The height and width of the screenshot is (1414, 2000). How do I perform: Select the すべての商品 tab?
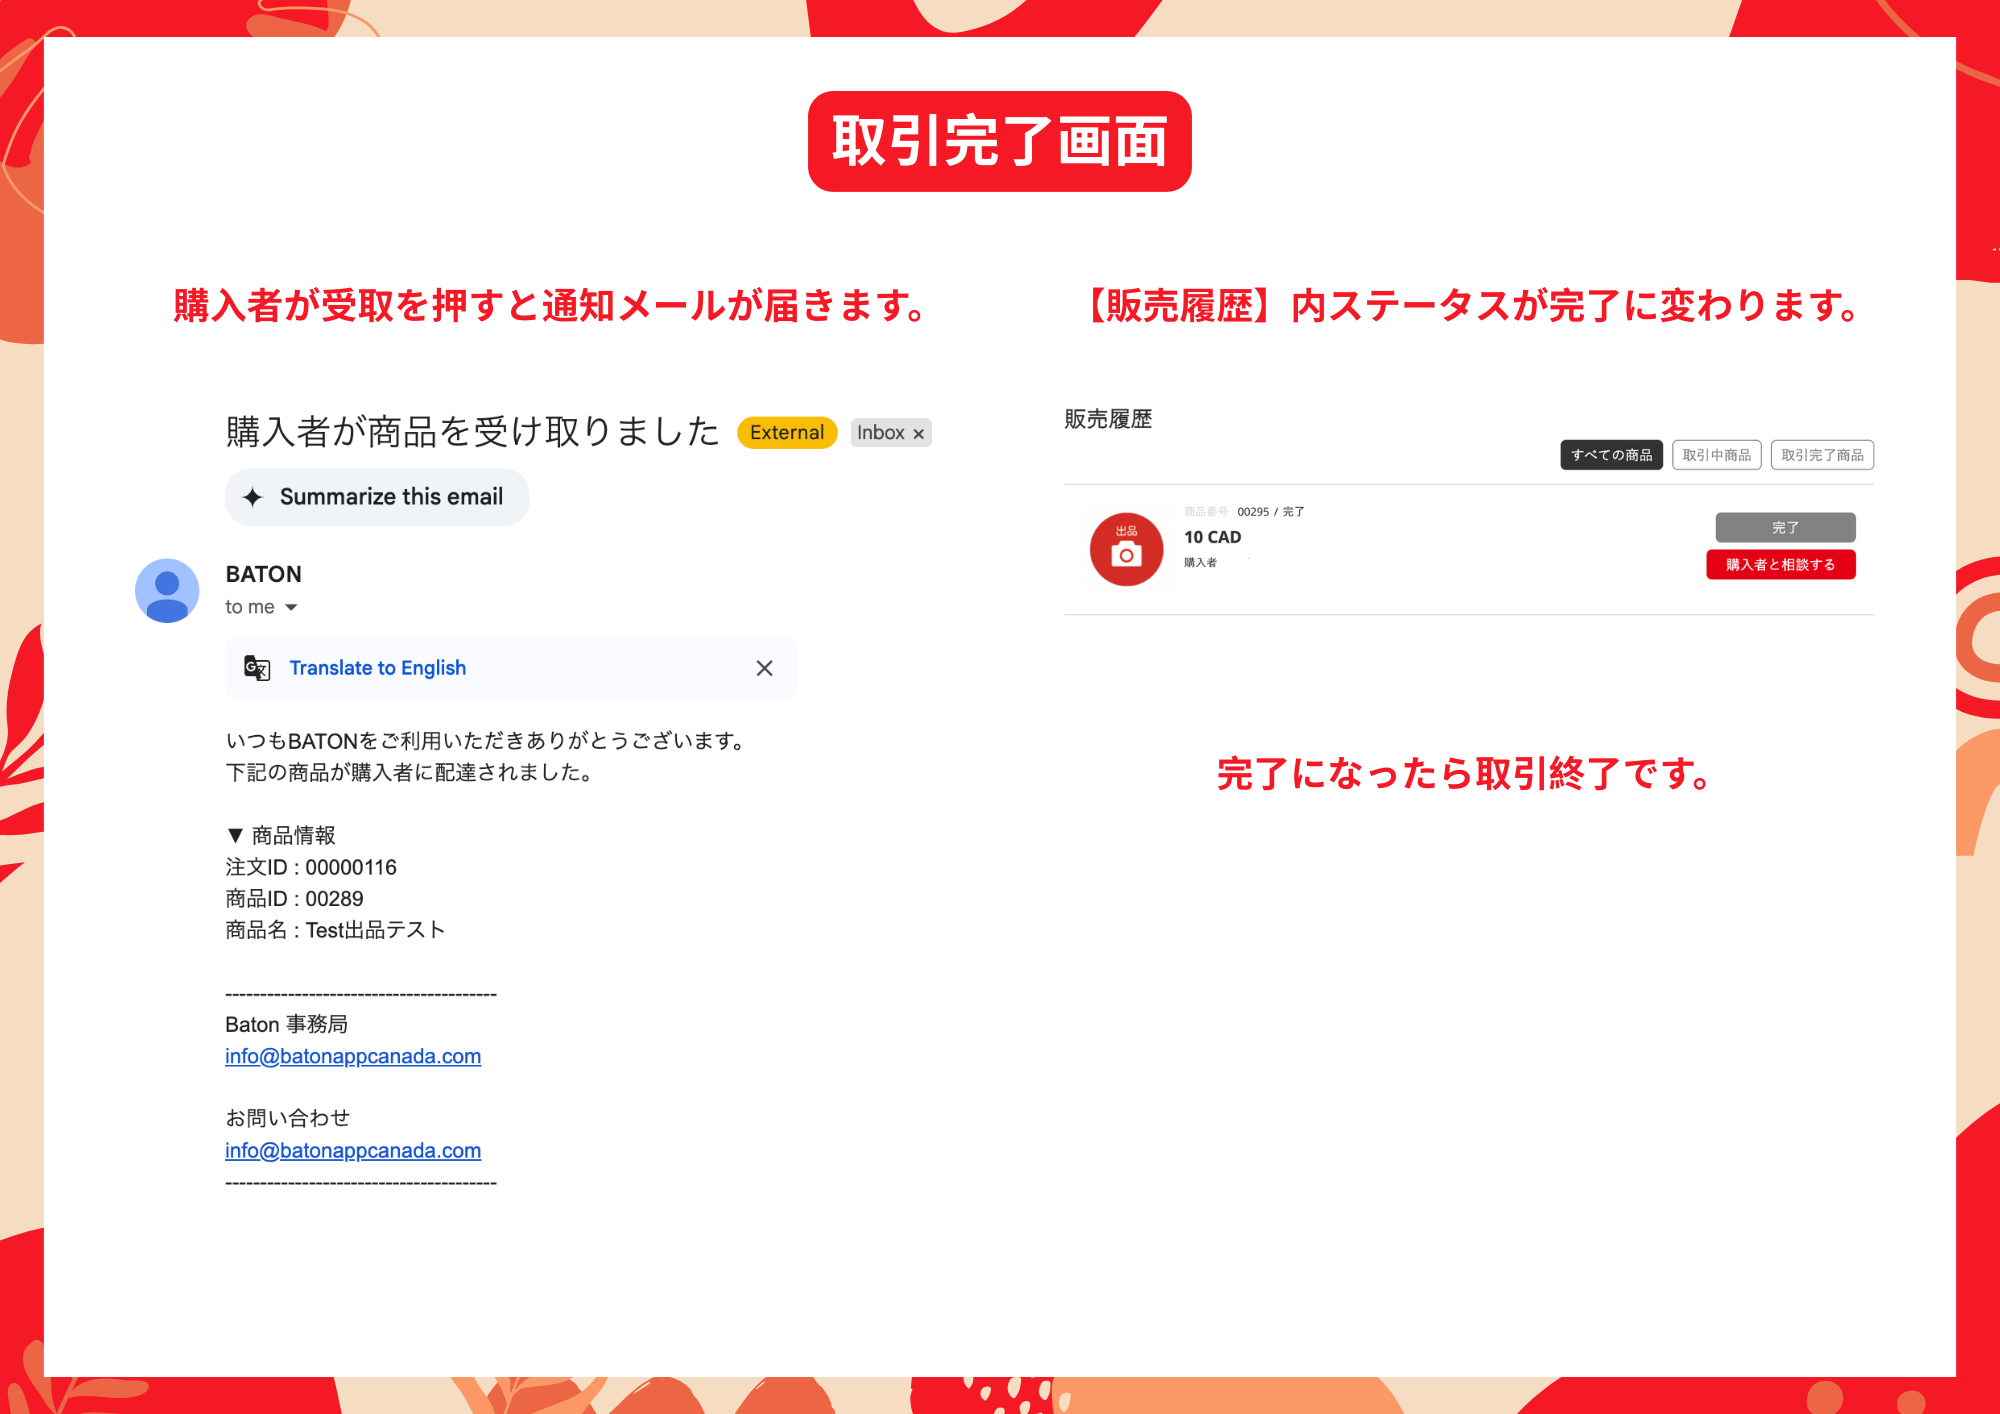(1611, 455)
